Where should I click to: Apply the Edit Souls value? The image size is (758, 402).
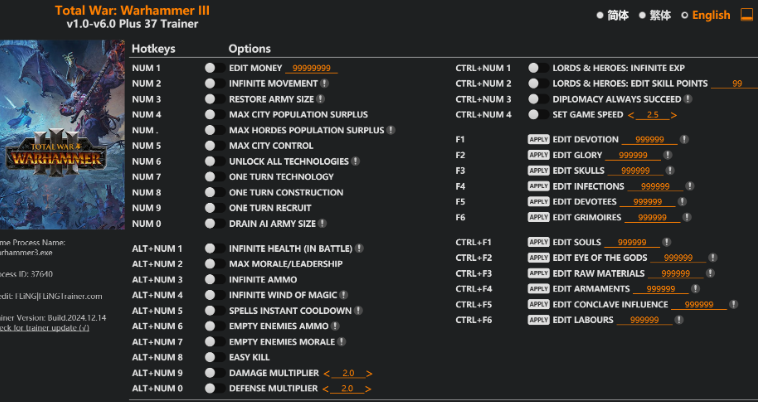click(539, 242)
